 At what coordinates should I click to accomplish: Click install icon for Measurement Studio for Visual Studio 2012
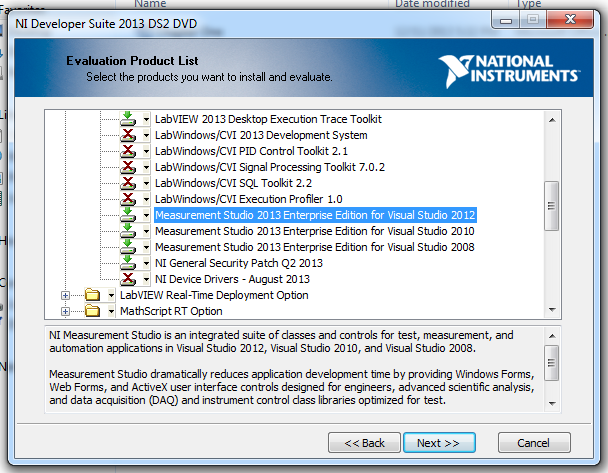tap(128, 215)
